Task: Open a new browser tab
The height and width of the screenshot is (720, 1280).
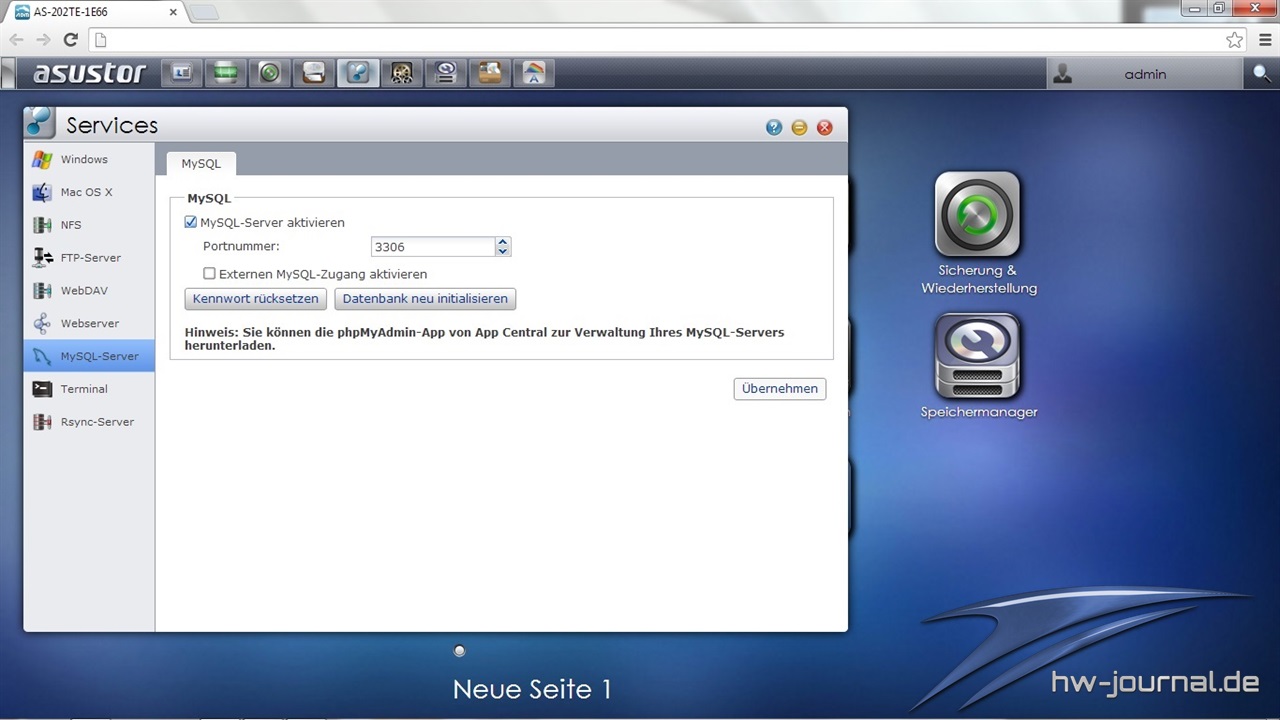Action: [x=204, y=12]
